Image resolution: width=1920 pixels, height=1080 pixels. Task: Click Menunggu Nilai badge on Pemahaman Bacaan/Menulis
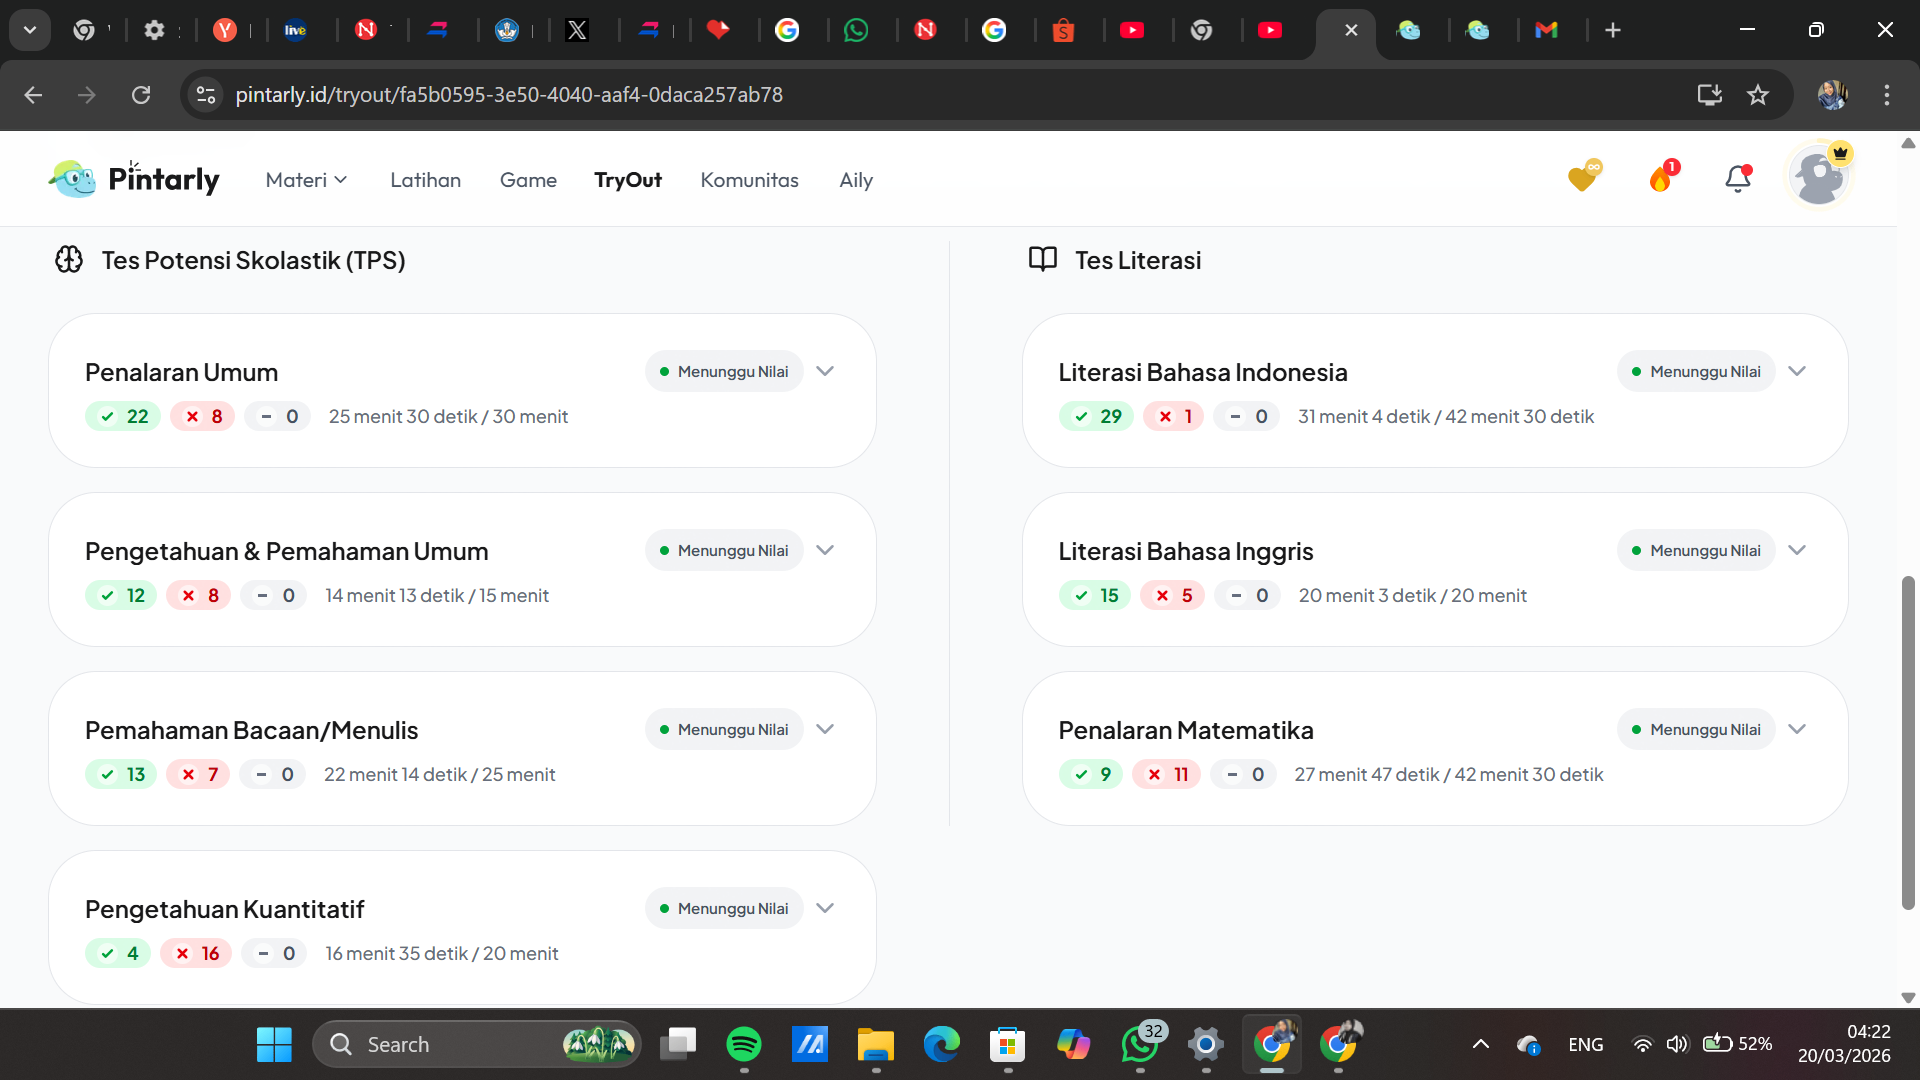point(724,729)
